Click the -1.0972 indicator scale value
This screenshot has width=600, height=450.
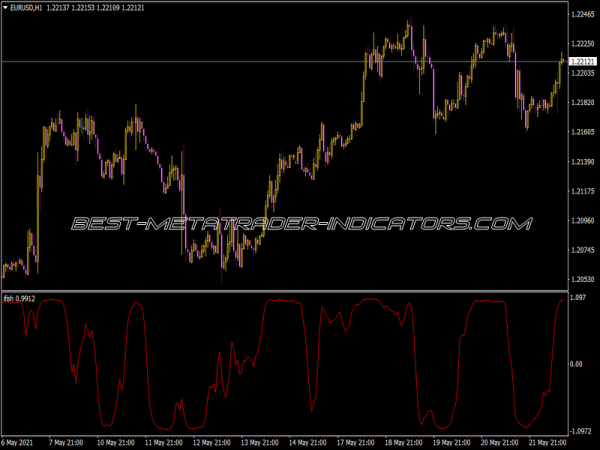coord(580,428)
